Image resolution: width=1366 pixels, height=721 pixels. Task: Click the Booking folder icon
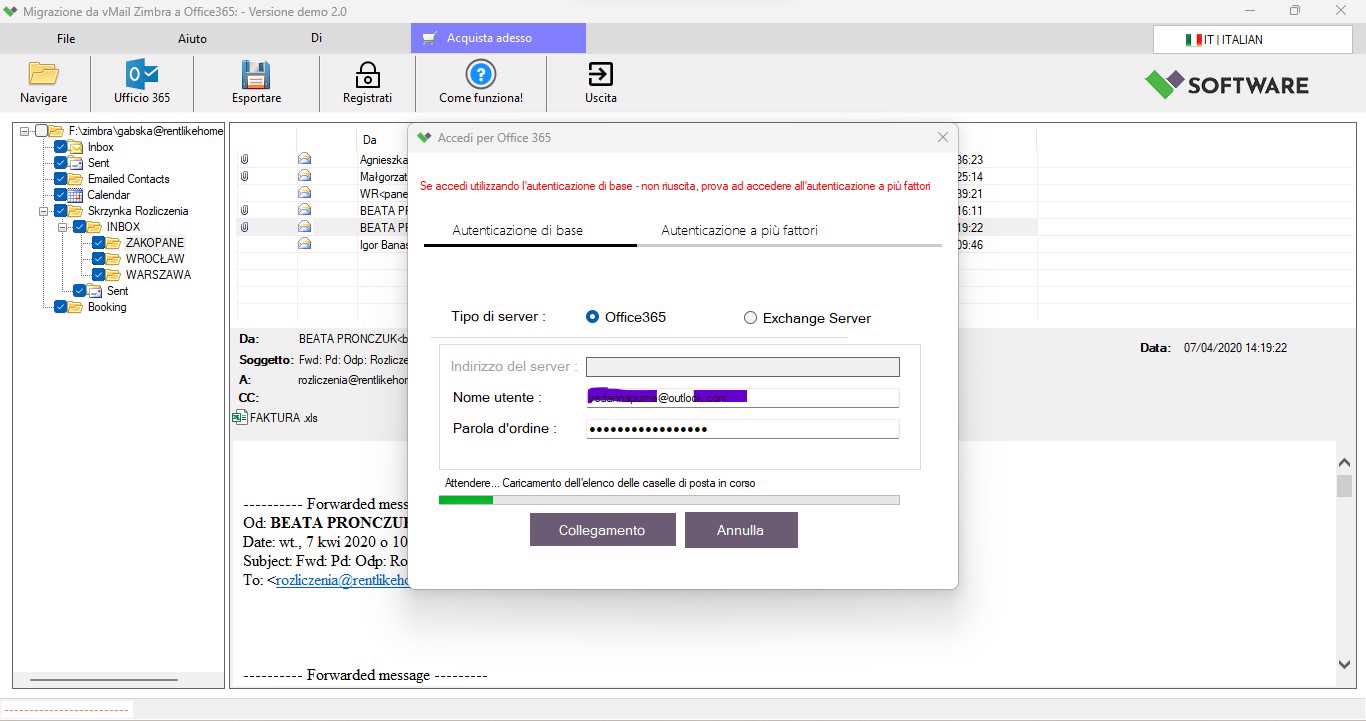(x=76, y=307)
